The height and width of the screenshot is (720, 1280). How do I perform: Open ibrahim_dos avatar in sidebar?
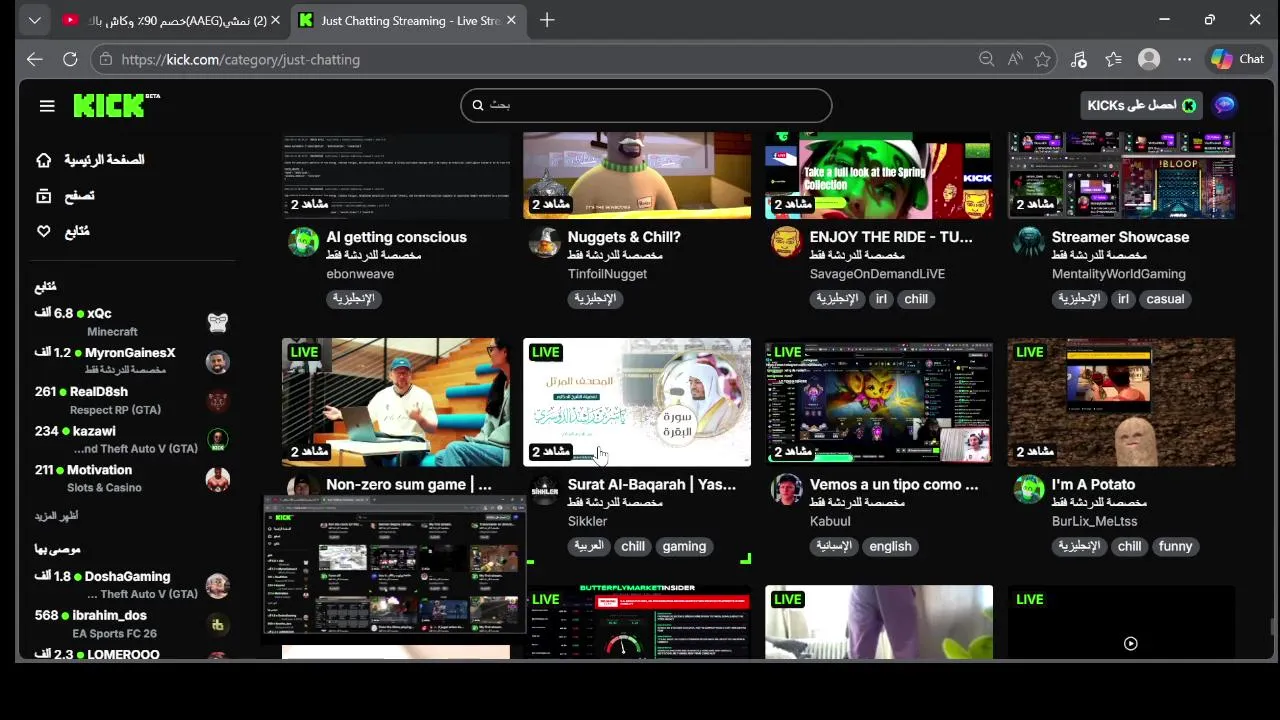[218, 624]
